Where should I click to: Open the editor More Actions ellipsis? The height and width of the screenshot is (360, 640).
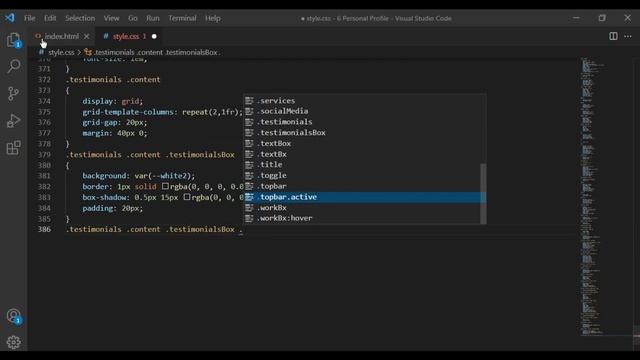628,36
